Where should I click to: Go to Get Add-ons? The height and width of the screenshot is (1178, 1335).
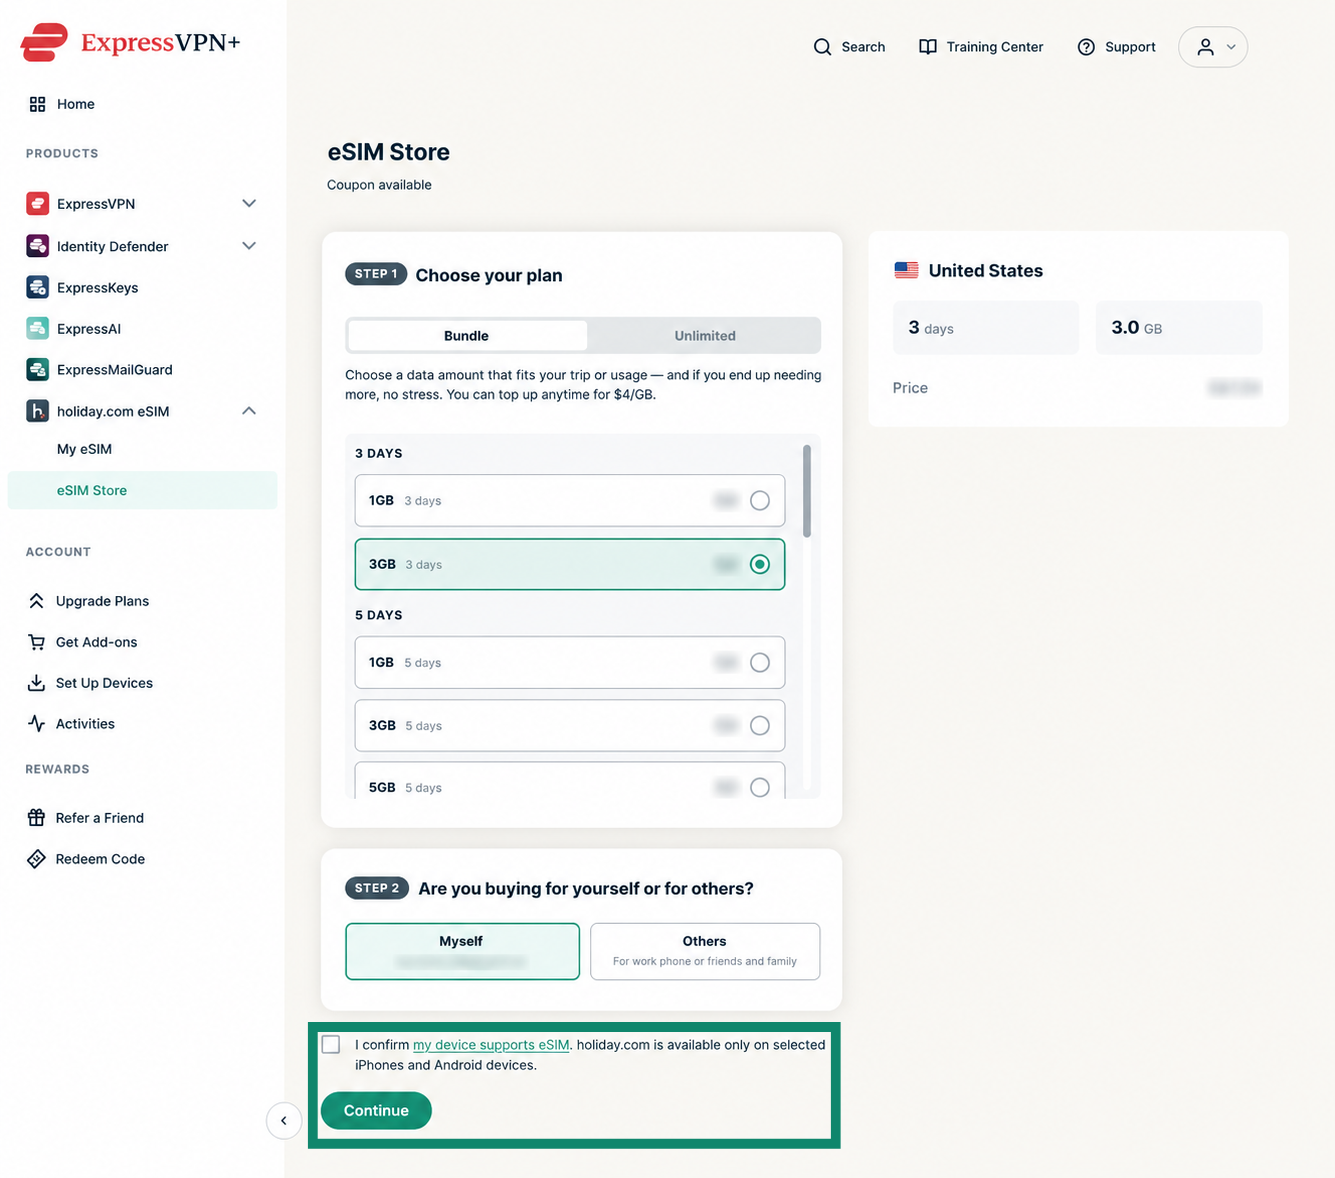coord(97,642)
